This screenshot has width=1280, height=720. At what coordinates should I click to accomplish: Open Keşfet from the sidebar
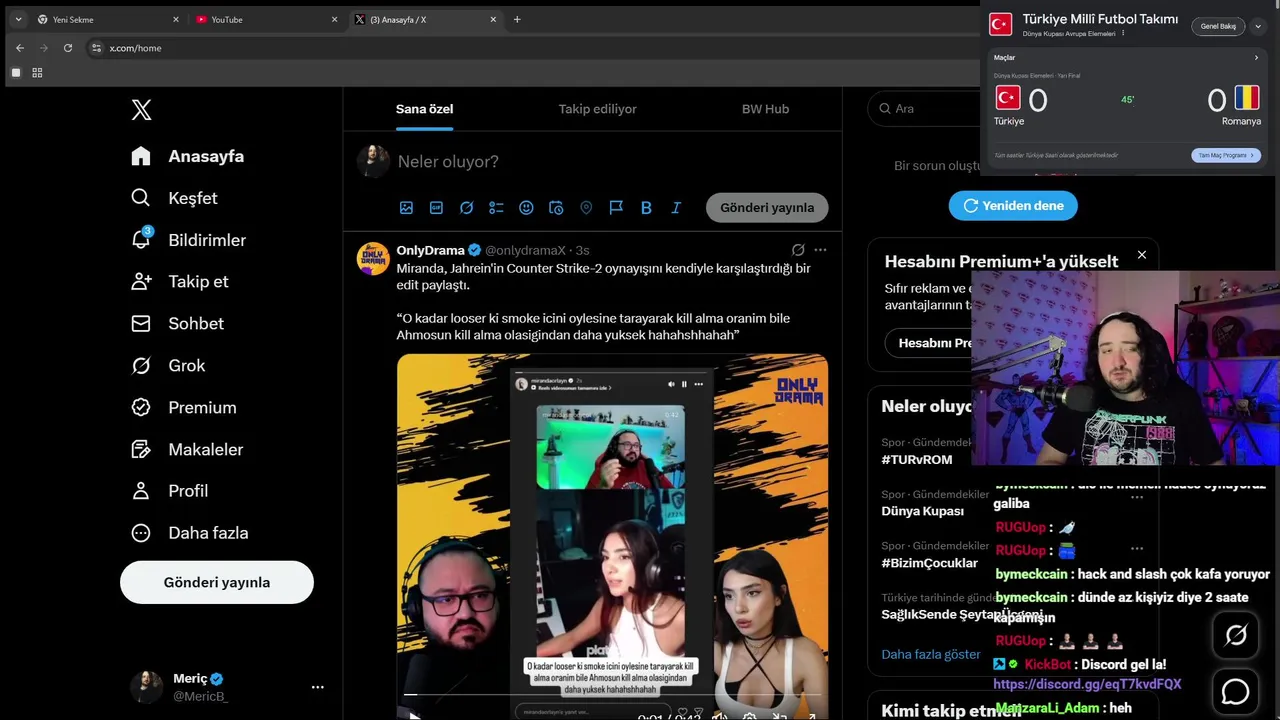tap(174, 198)
